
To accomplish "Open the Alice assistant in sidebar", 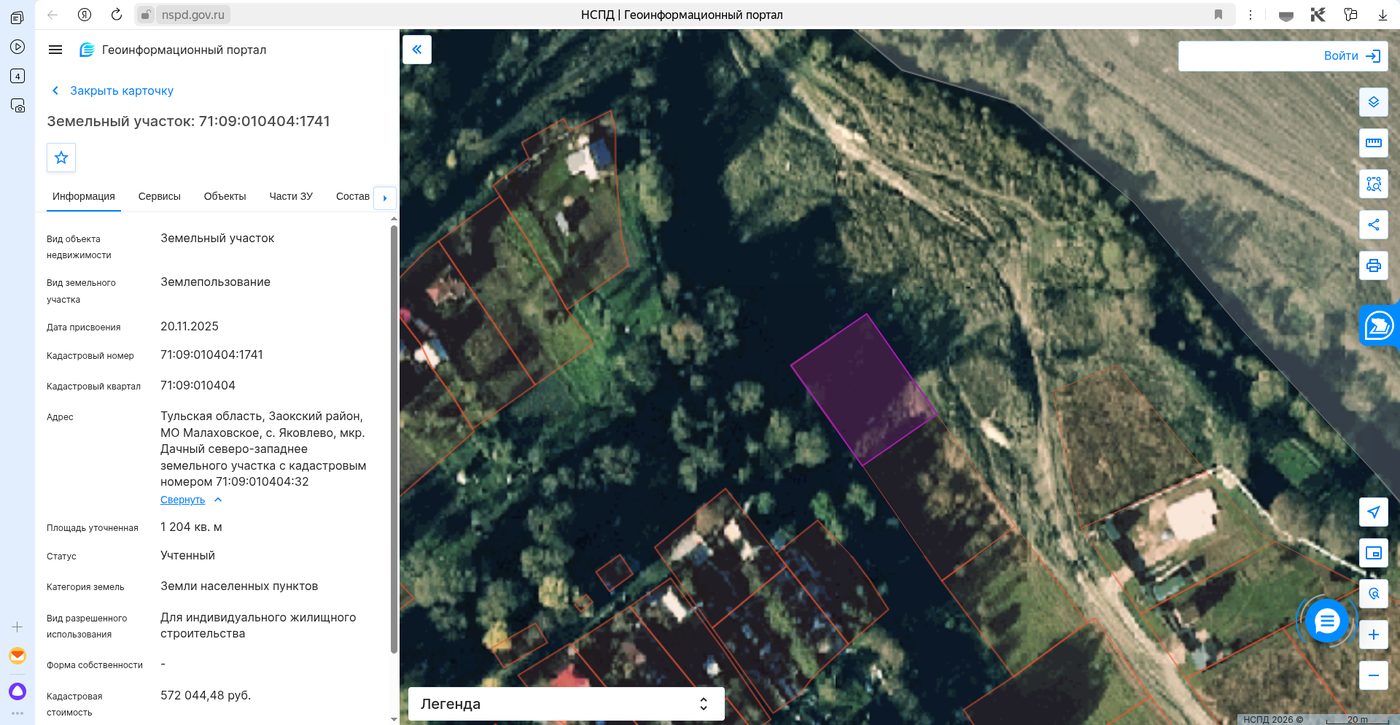I will point(17,691).
